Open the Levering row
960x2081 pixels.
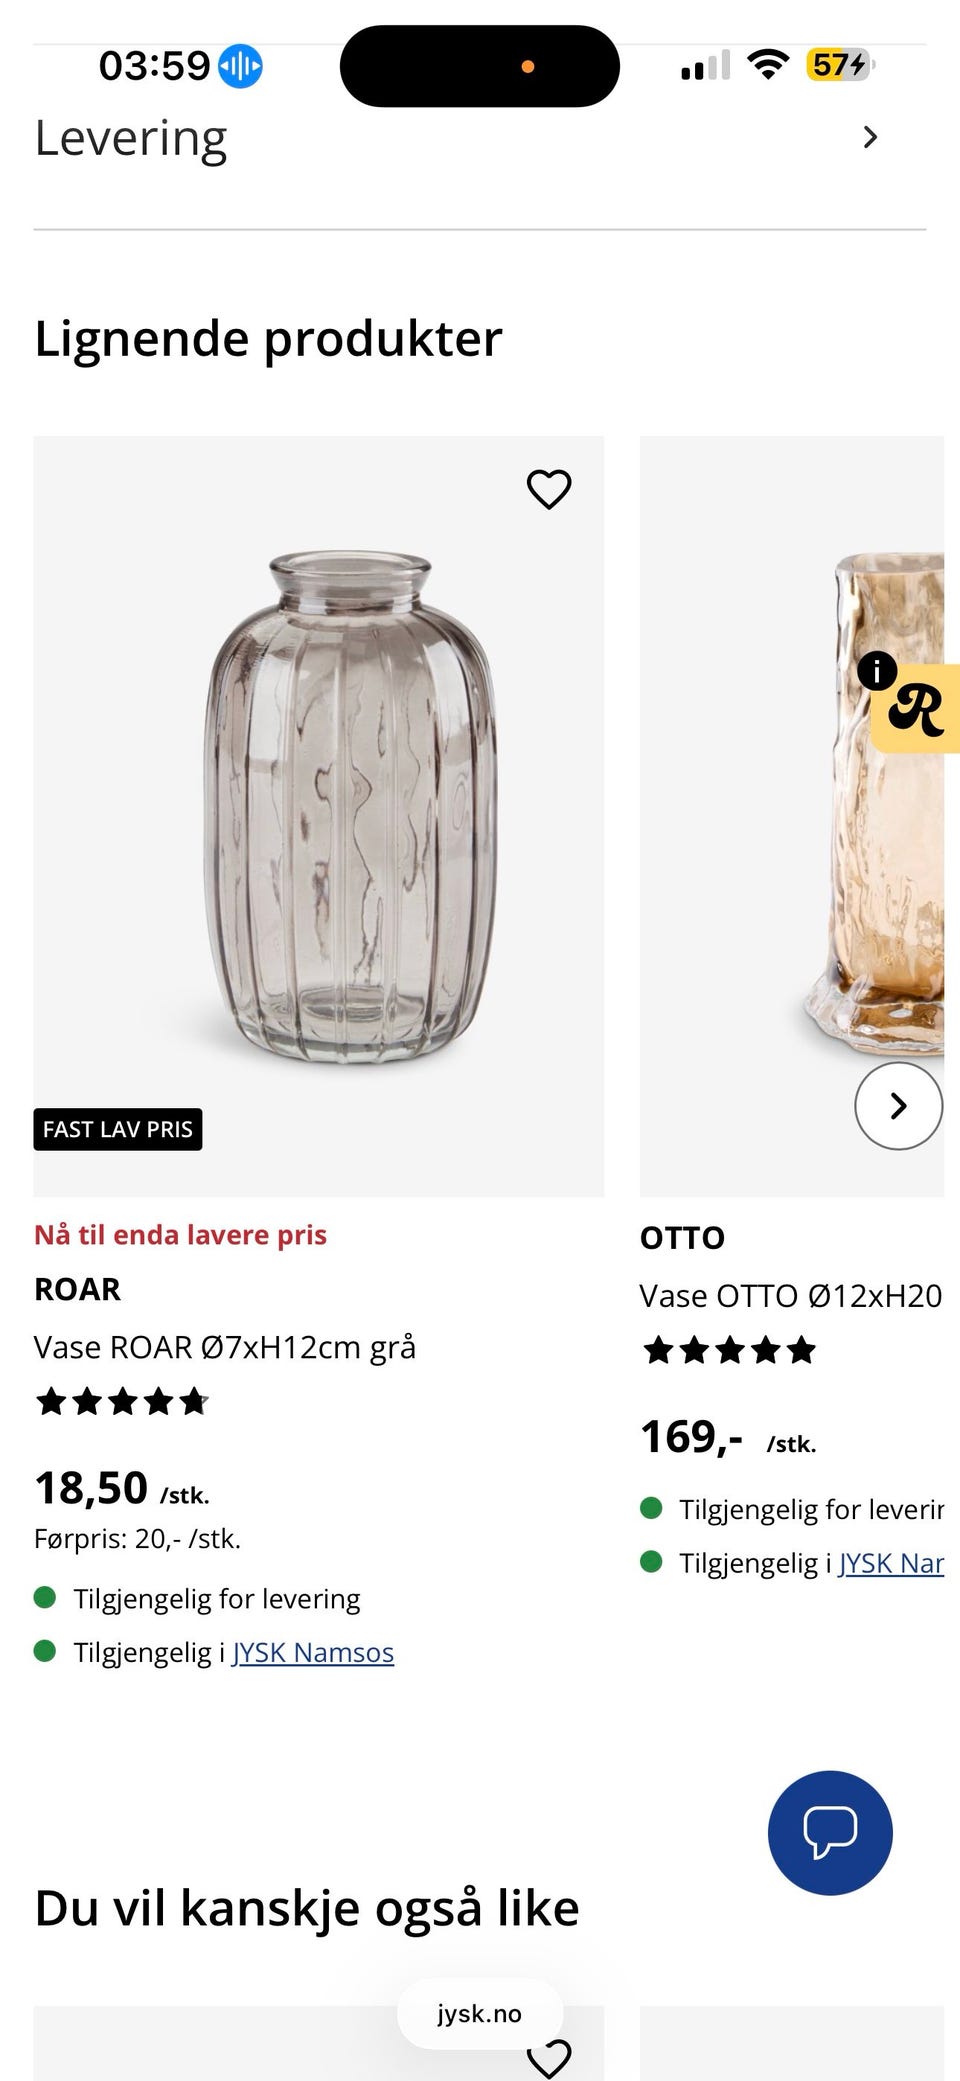(480, 138)
